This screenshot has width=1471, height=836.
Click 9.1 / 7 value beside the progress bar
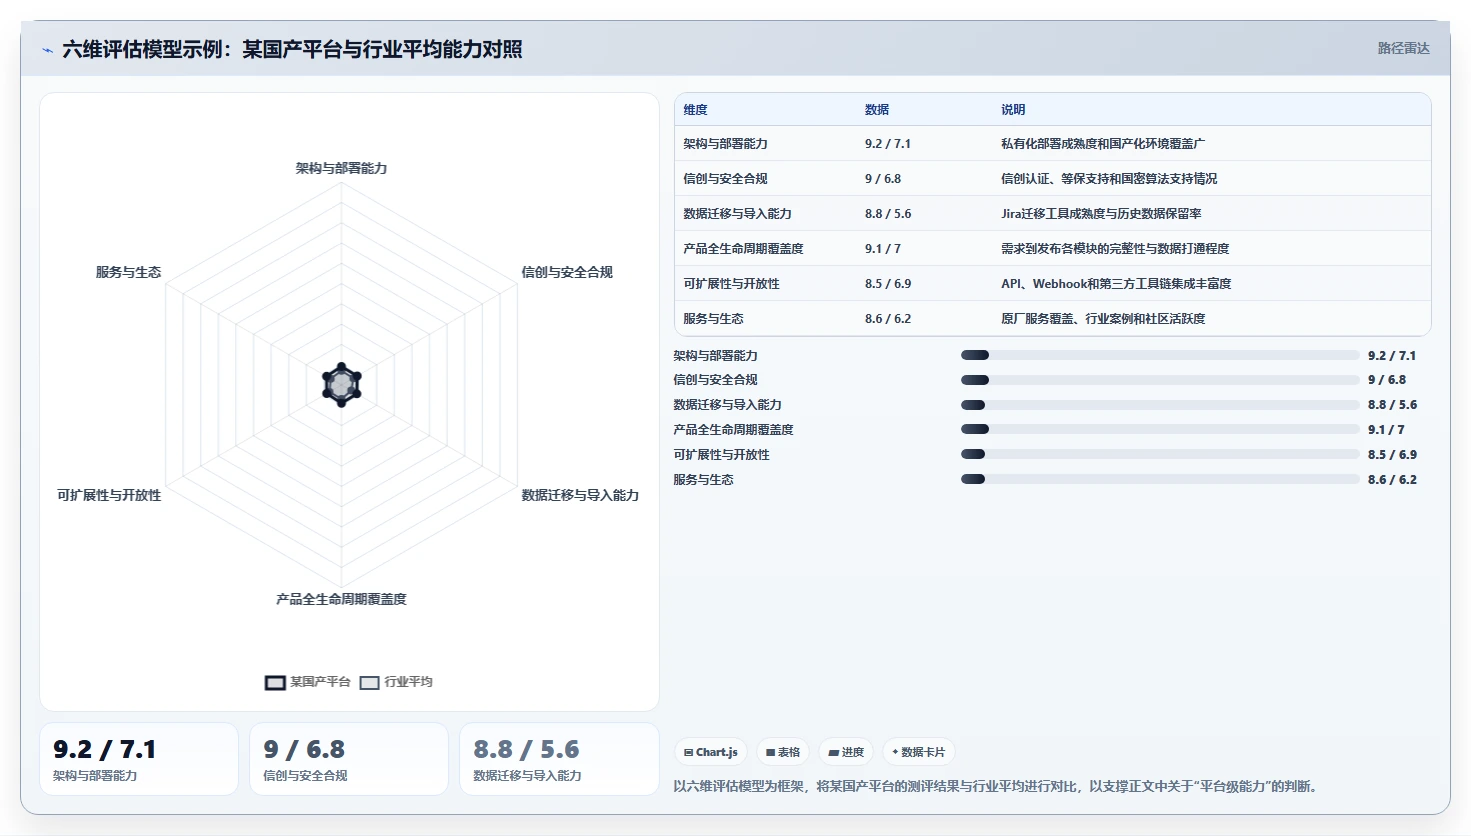[1386, 430]
